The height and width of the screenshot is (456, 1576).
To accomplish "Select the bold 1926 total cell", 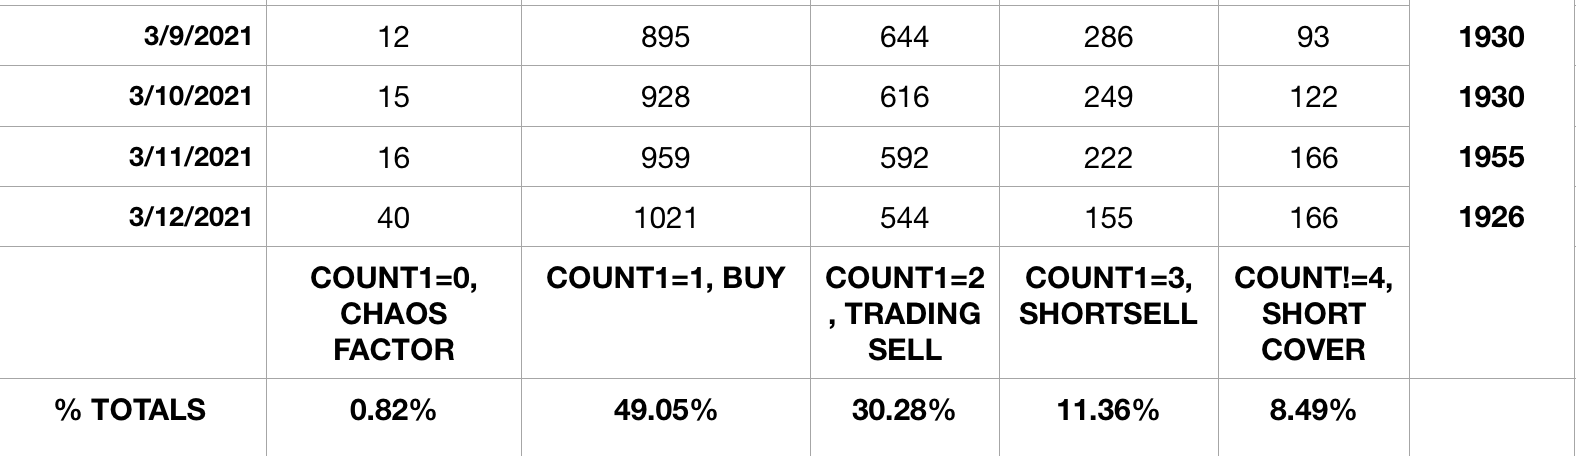I will pos(1491,217).
